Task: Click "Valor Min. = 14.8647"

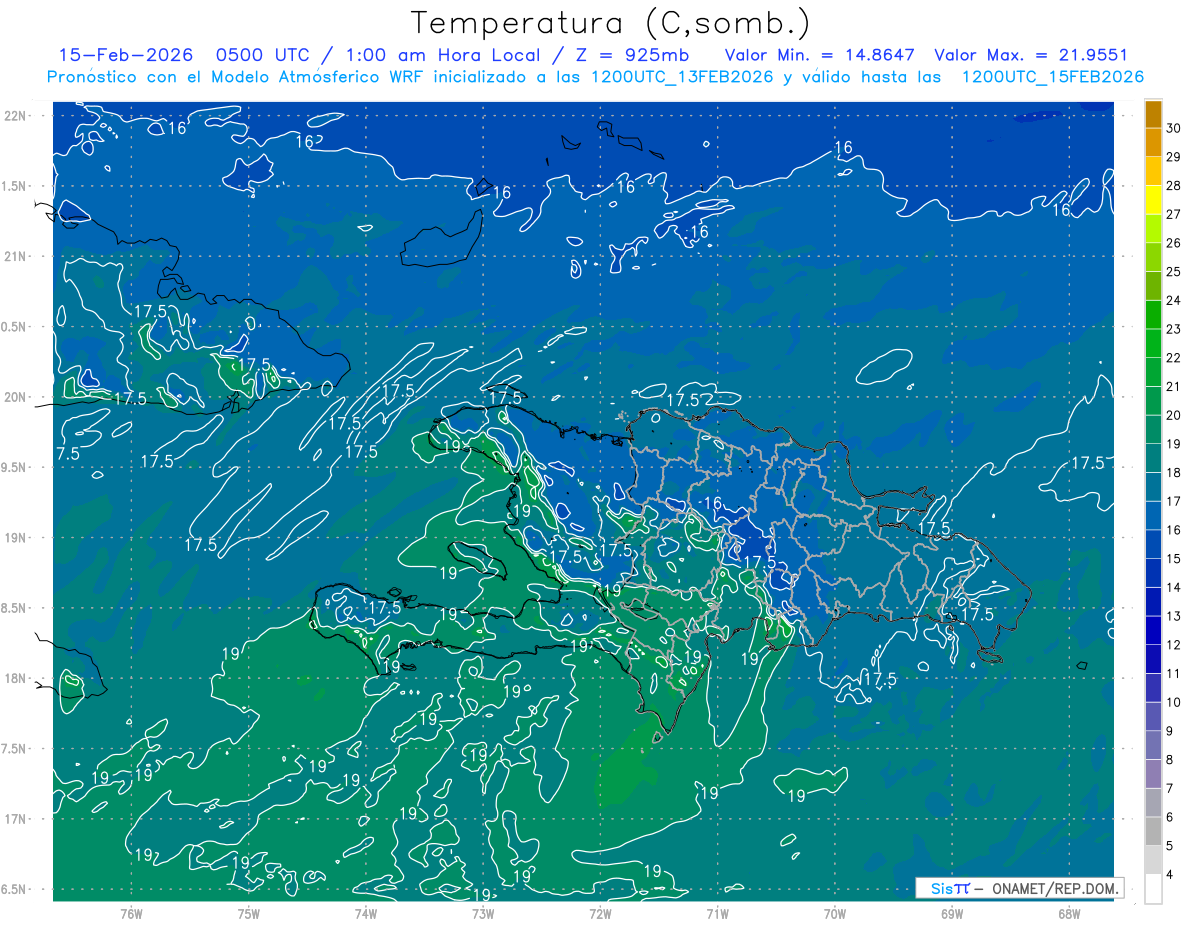Action: click(x=820, y=56)
